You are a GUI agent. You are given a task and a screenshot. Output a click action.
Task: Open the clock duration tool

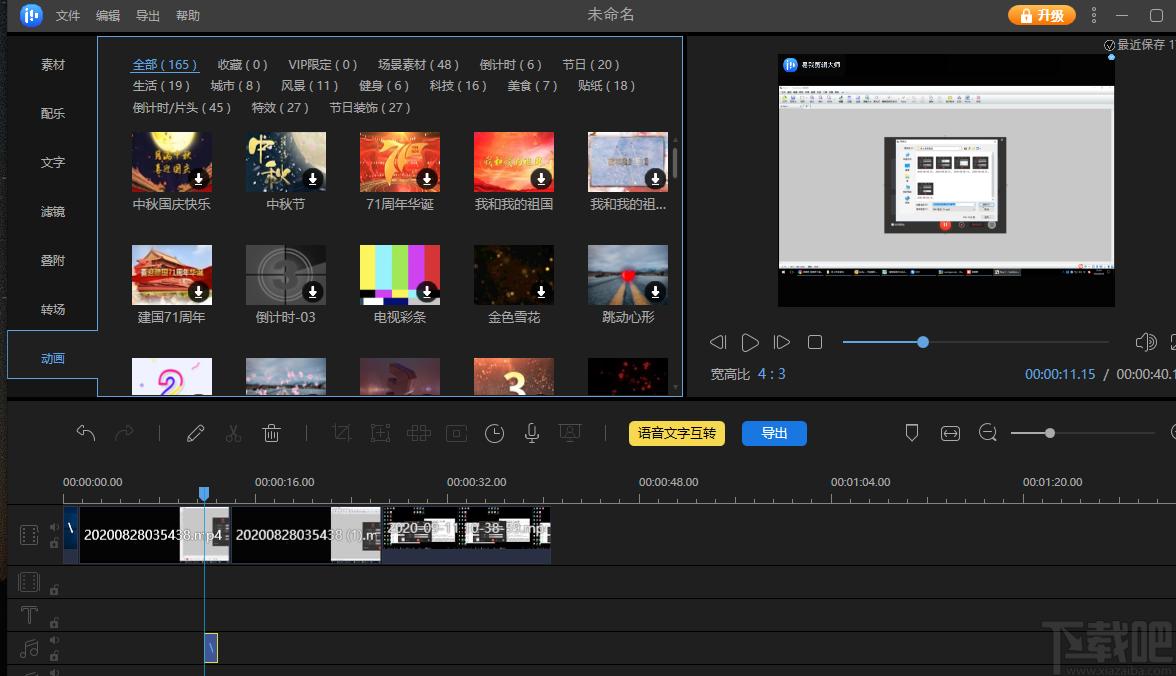tap(494, 433)
